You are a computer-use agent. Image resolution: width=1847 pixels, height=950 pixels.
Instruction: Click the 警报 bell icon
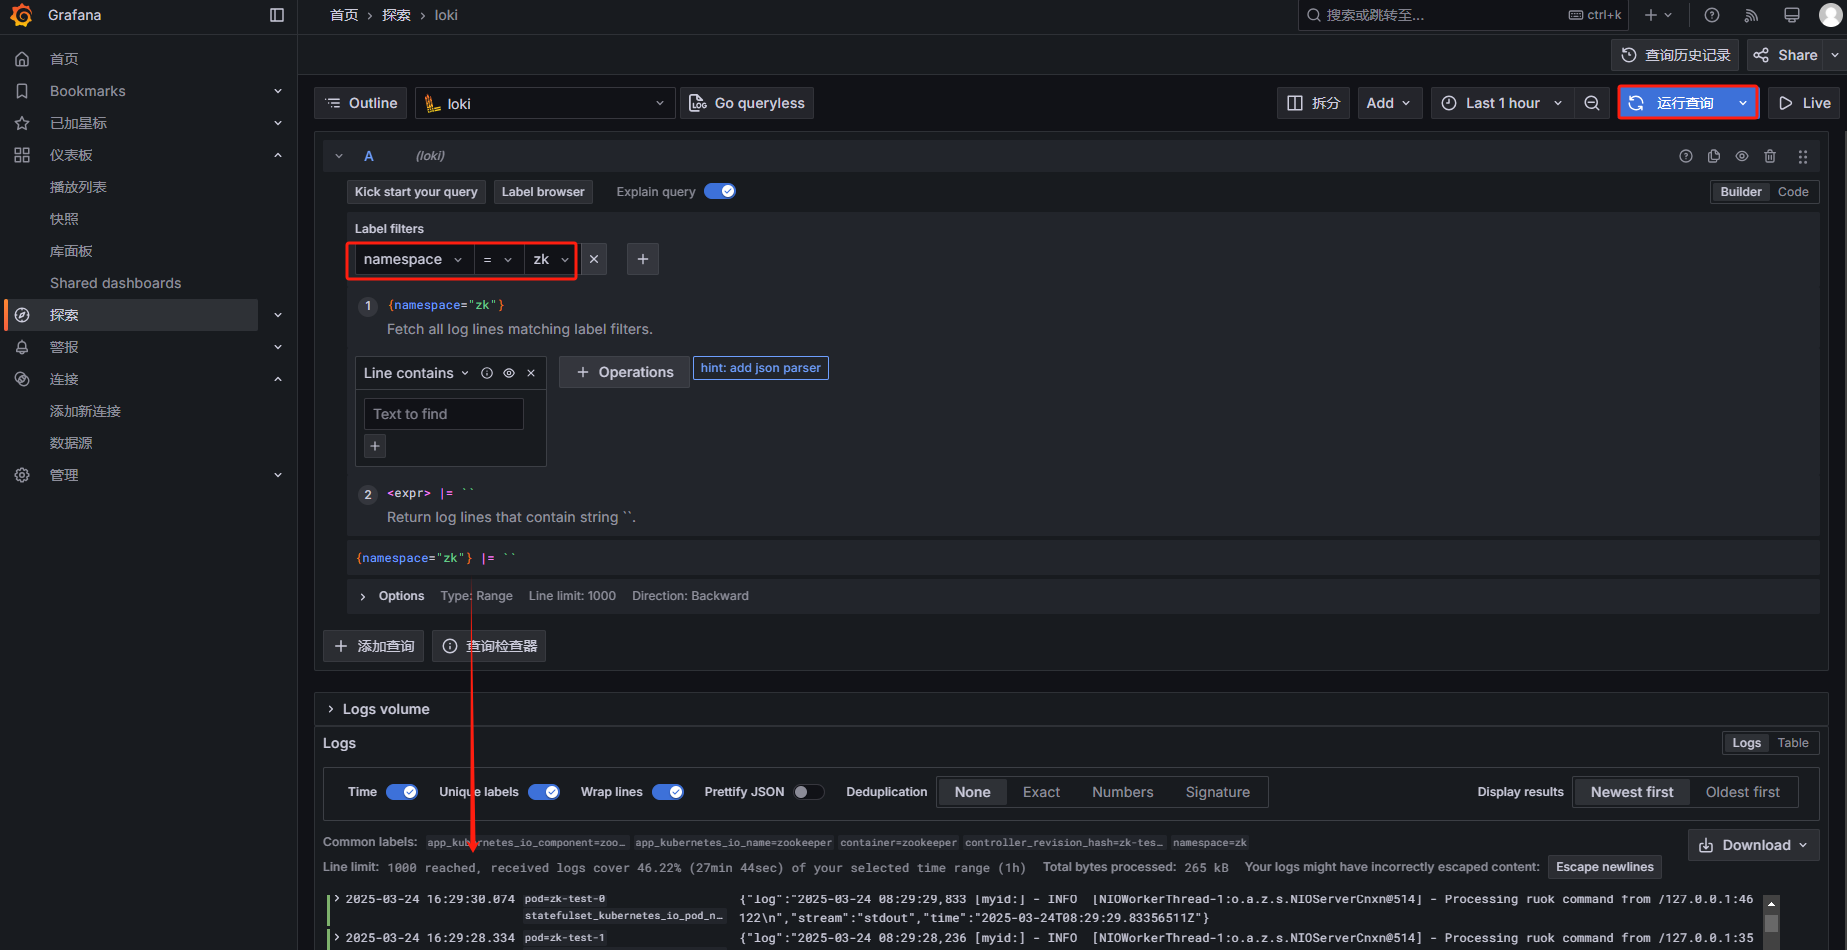coord(22,347)
